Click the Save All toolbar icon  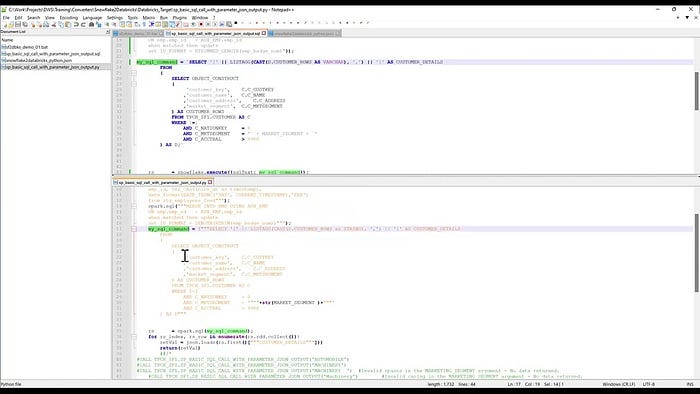tap(25, 24)
